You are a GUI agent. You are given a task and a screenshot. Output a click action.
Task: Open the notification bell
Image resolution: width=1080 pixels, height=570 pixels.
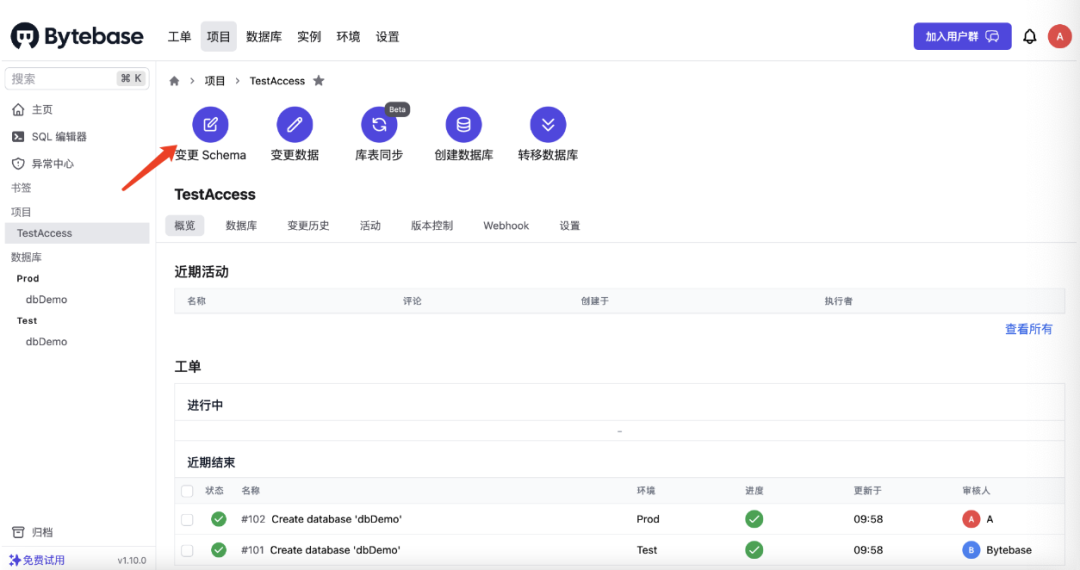(1029, 36)
